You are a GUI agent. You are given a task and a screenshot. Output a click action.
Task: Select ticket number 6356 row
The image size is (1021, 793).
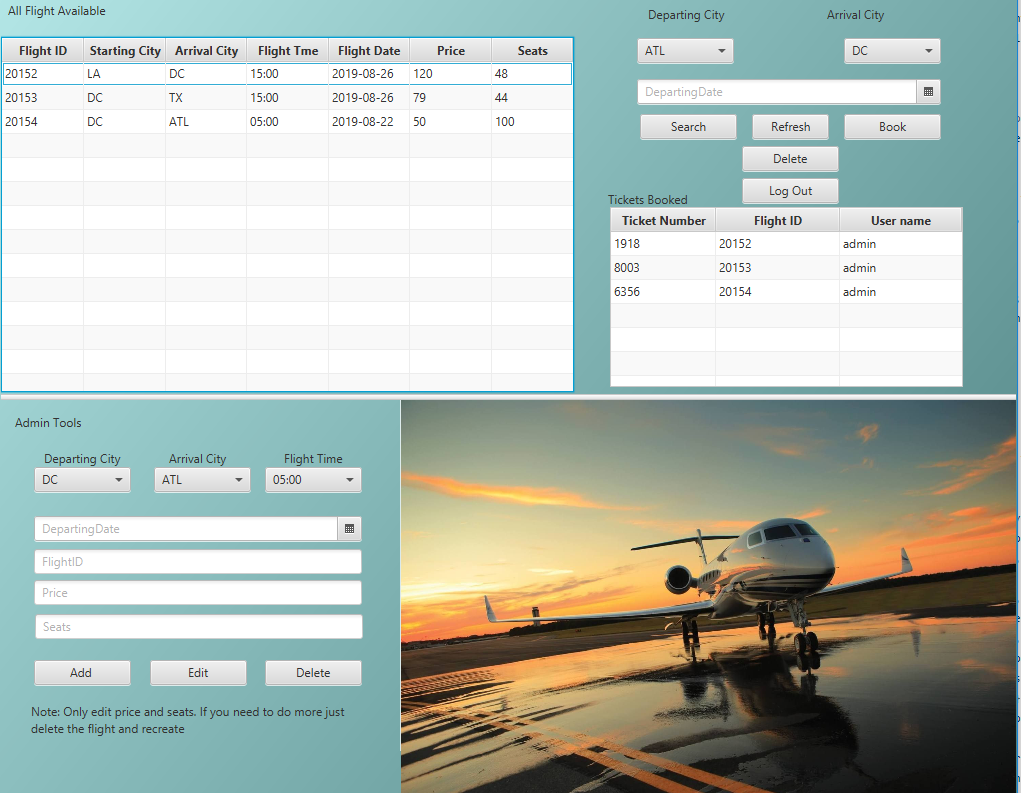point(786,292)
